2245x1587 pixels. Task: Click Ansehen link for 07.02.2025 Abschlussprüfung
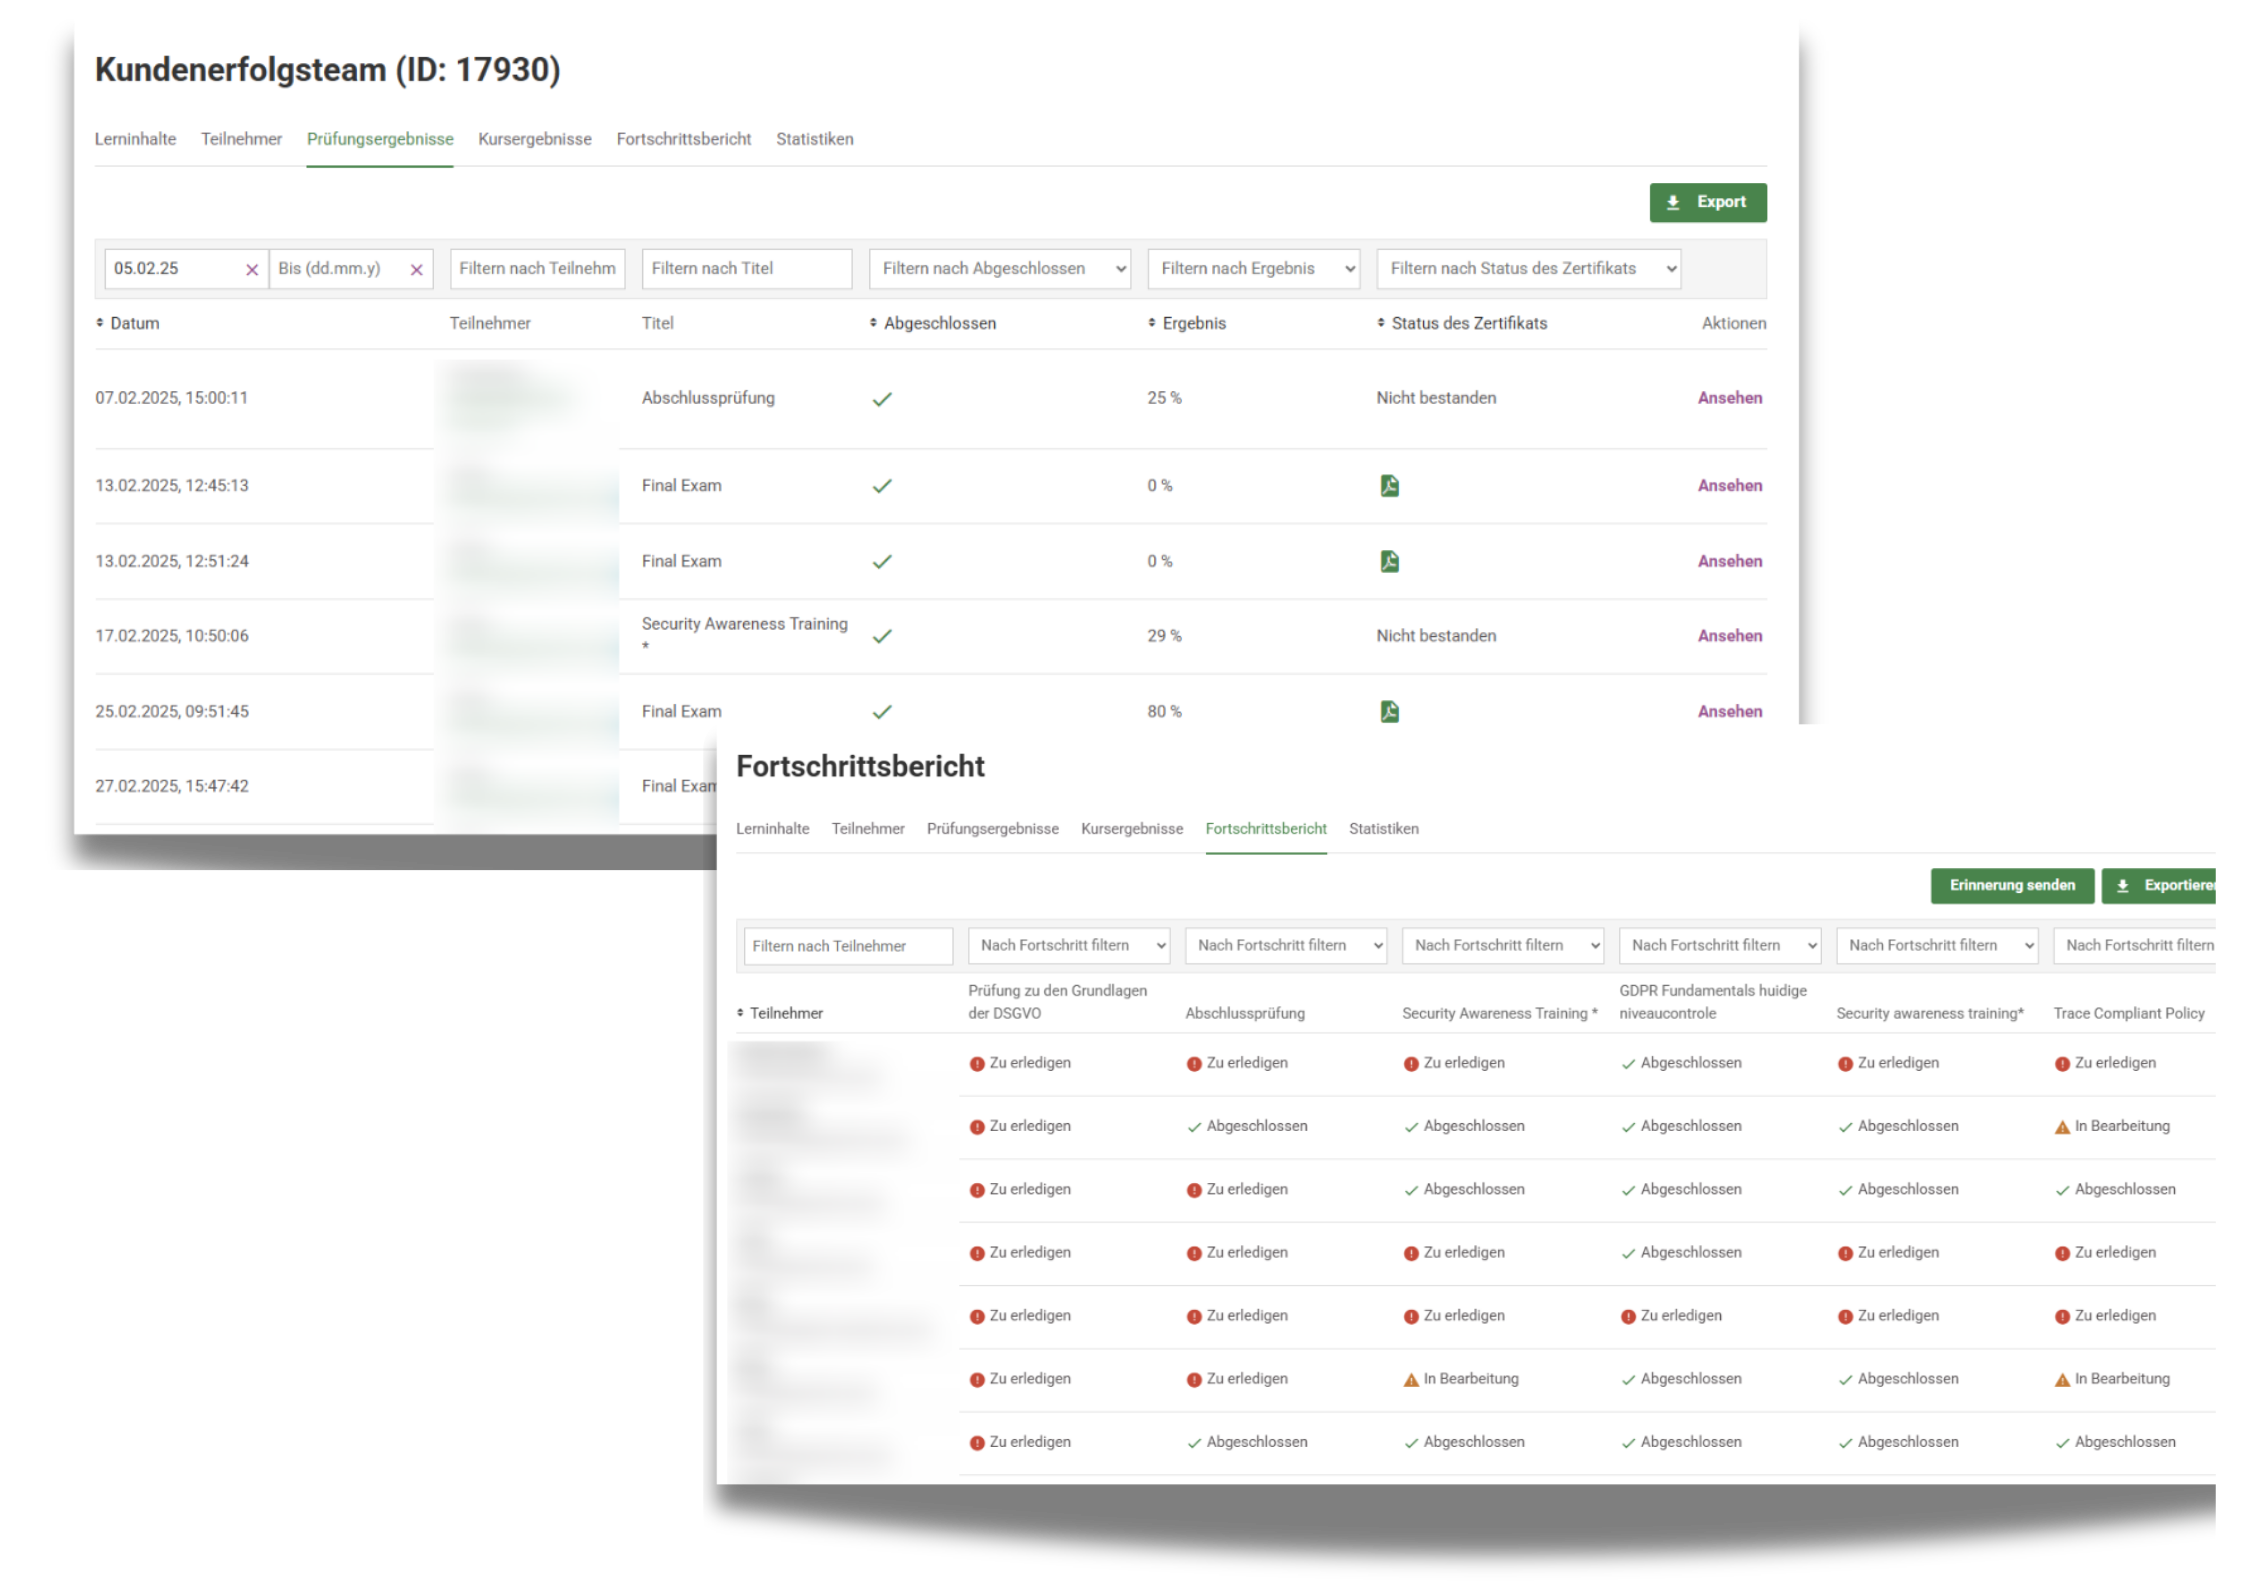(x=1729, y=398)
